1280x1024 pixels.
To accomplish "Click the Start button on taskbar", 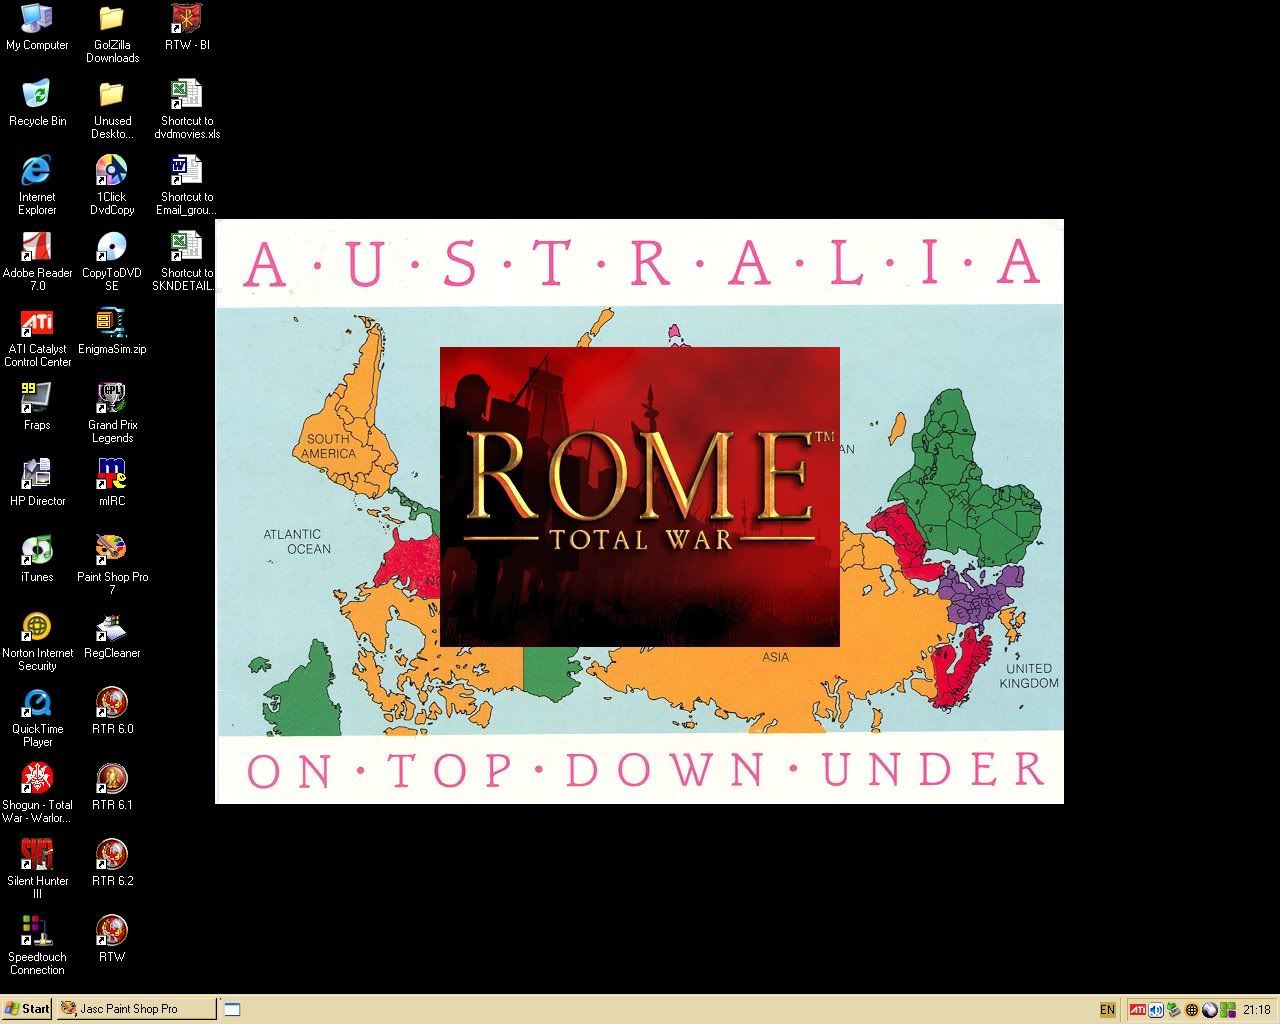I will (27, 1009).
